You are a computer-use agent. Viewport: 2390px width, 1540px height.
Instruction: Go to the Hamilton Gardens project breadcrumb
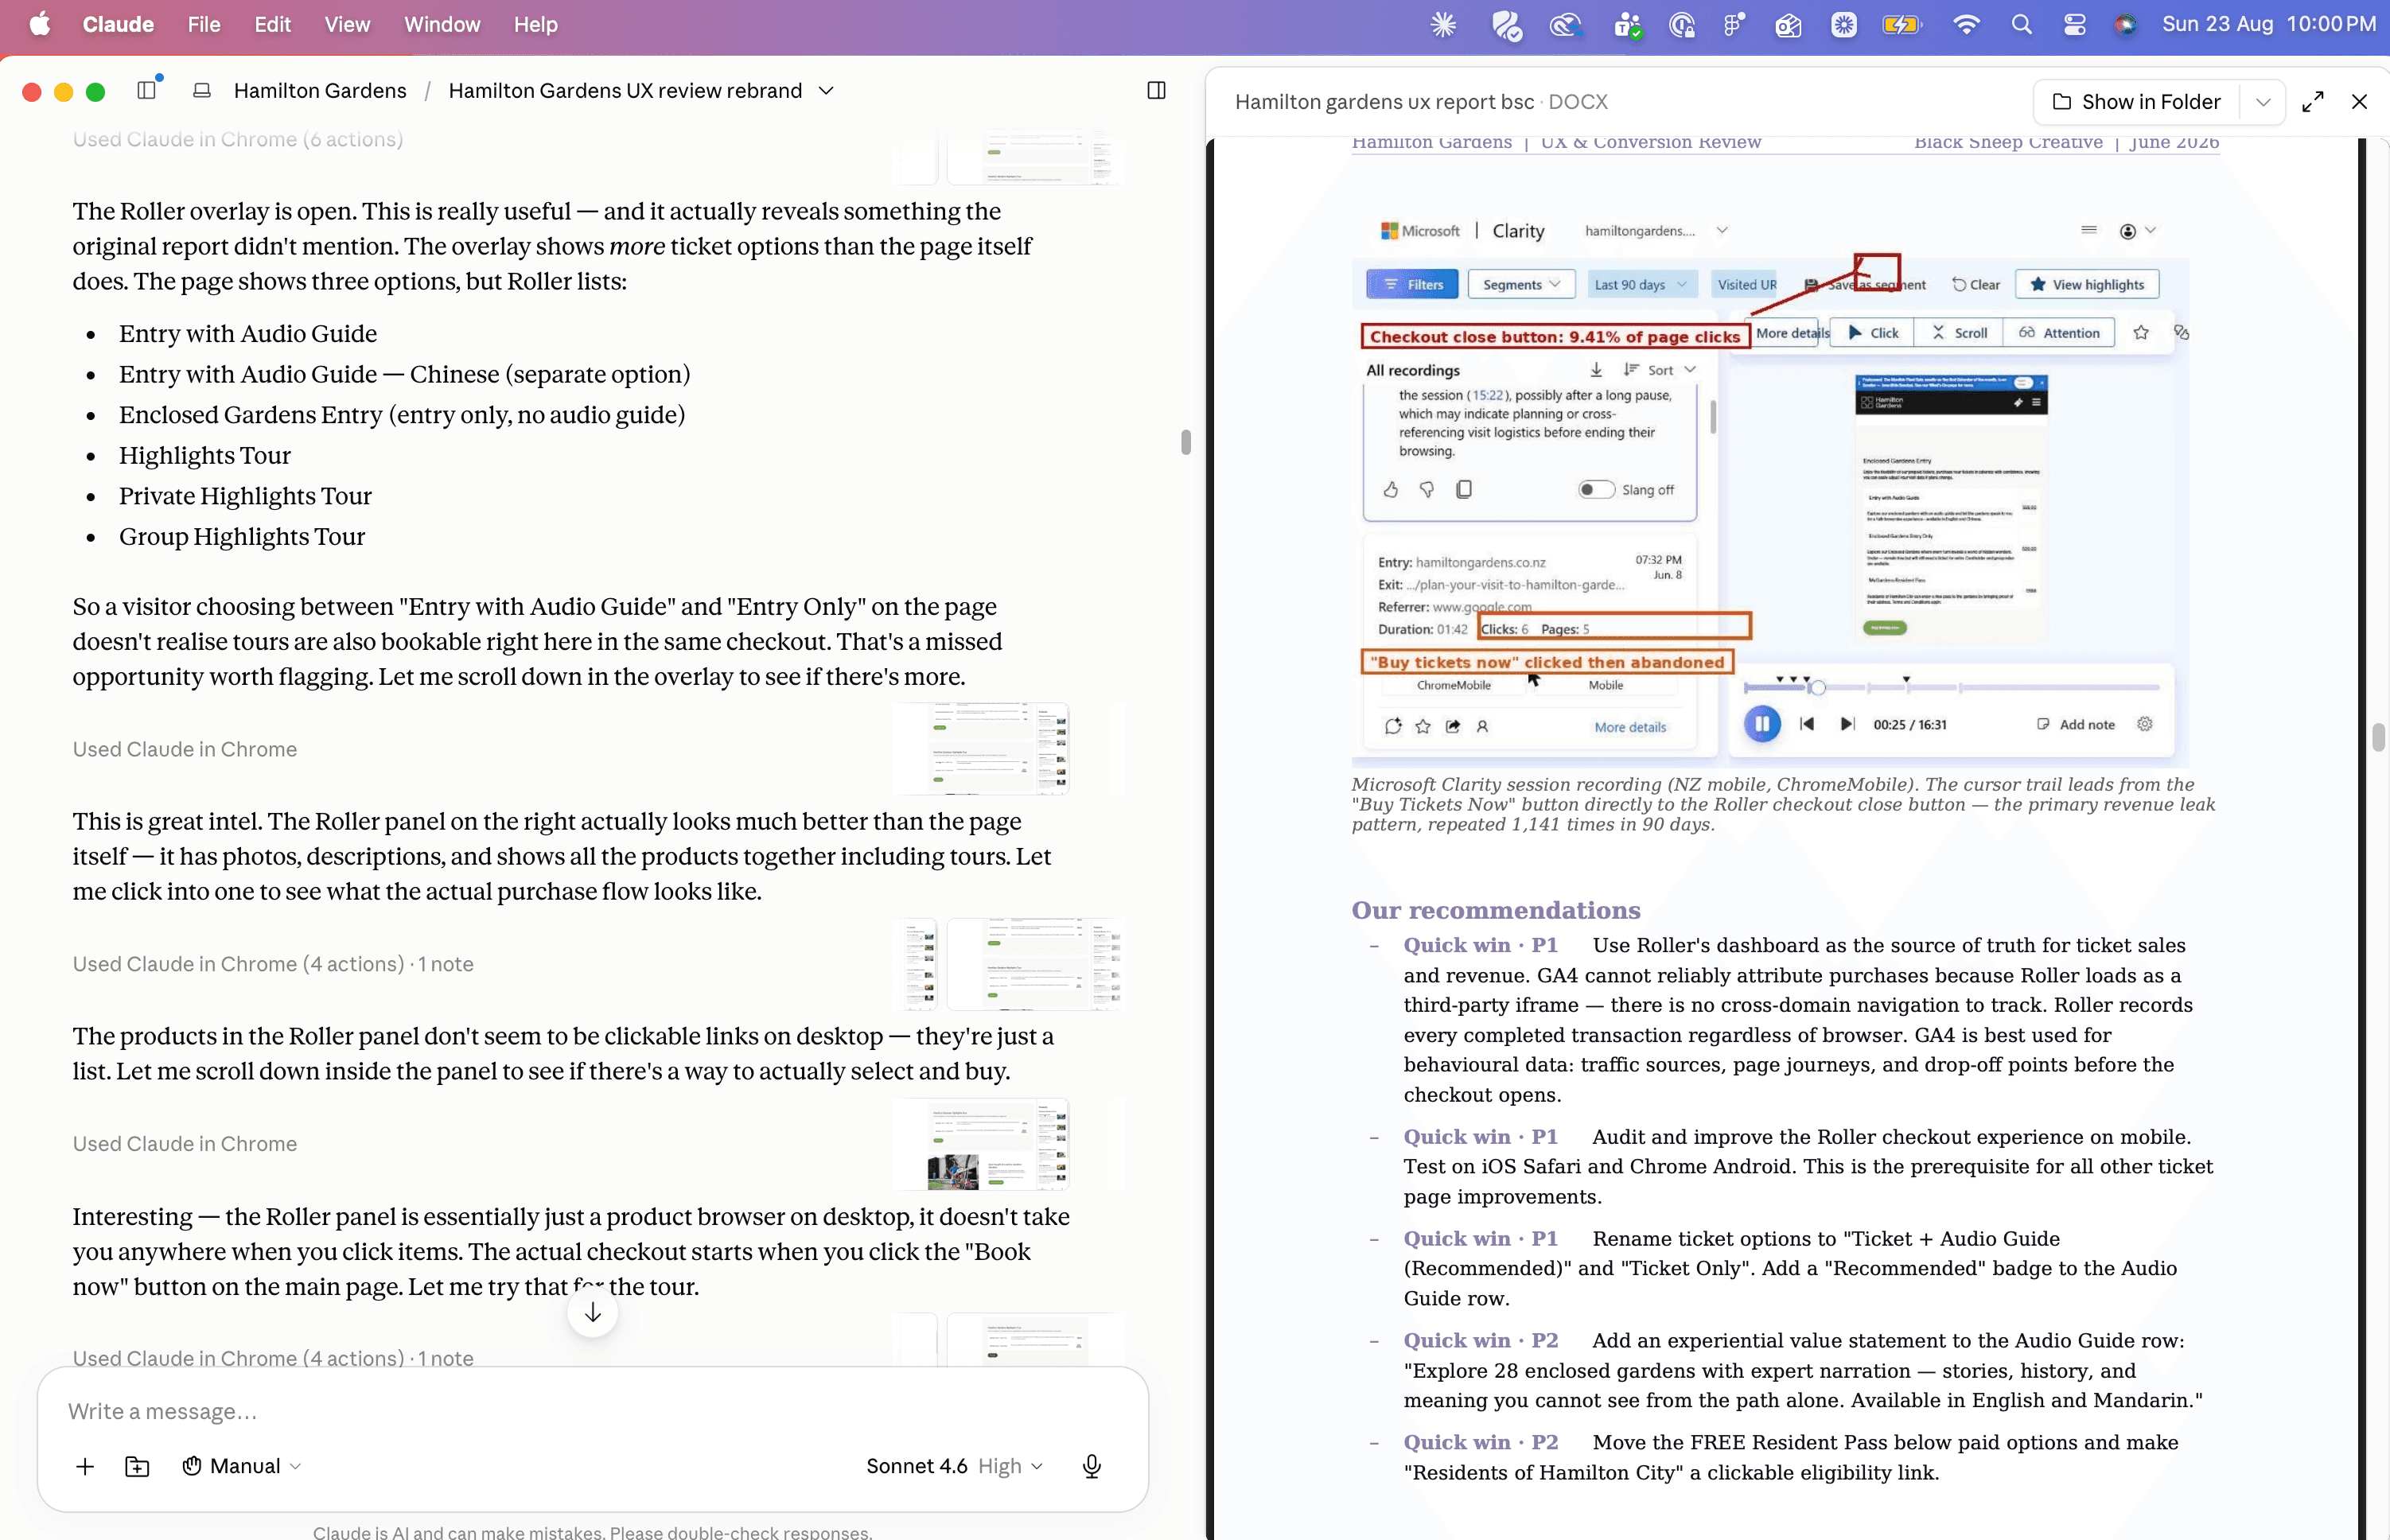point(320,91)
